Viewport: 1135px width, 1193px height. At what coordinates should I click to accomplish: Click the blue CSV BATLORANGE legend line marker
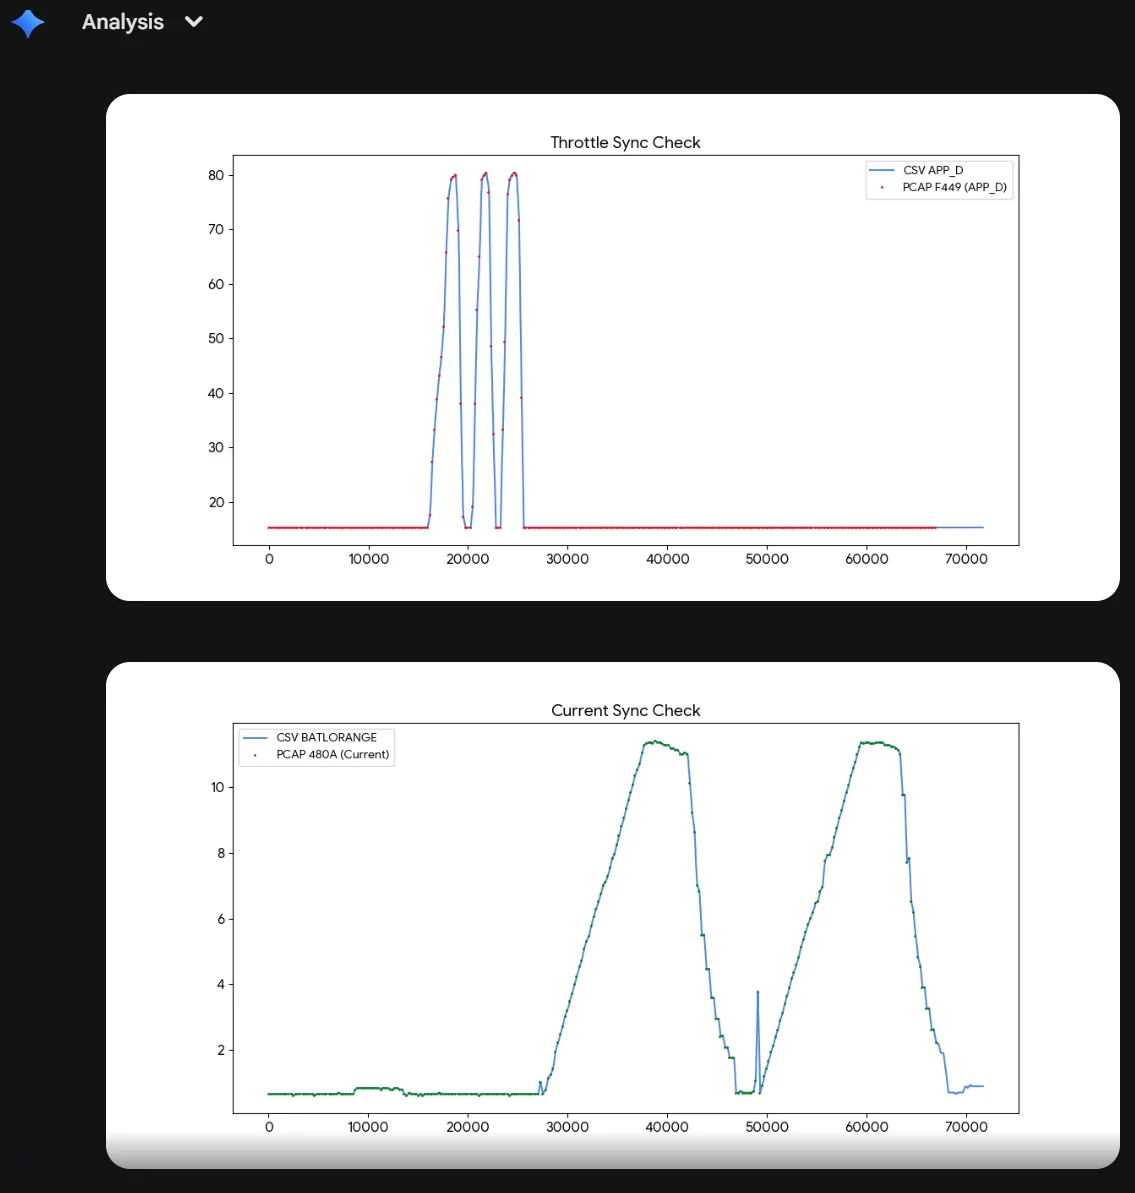coord(254,737)
